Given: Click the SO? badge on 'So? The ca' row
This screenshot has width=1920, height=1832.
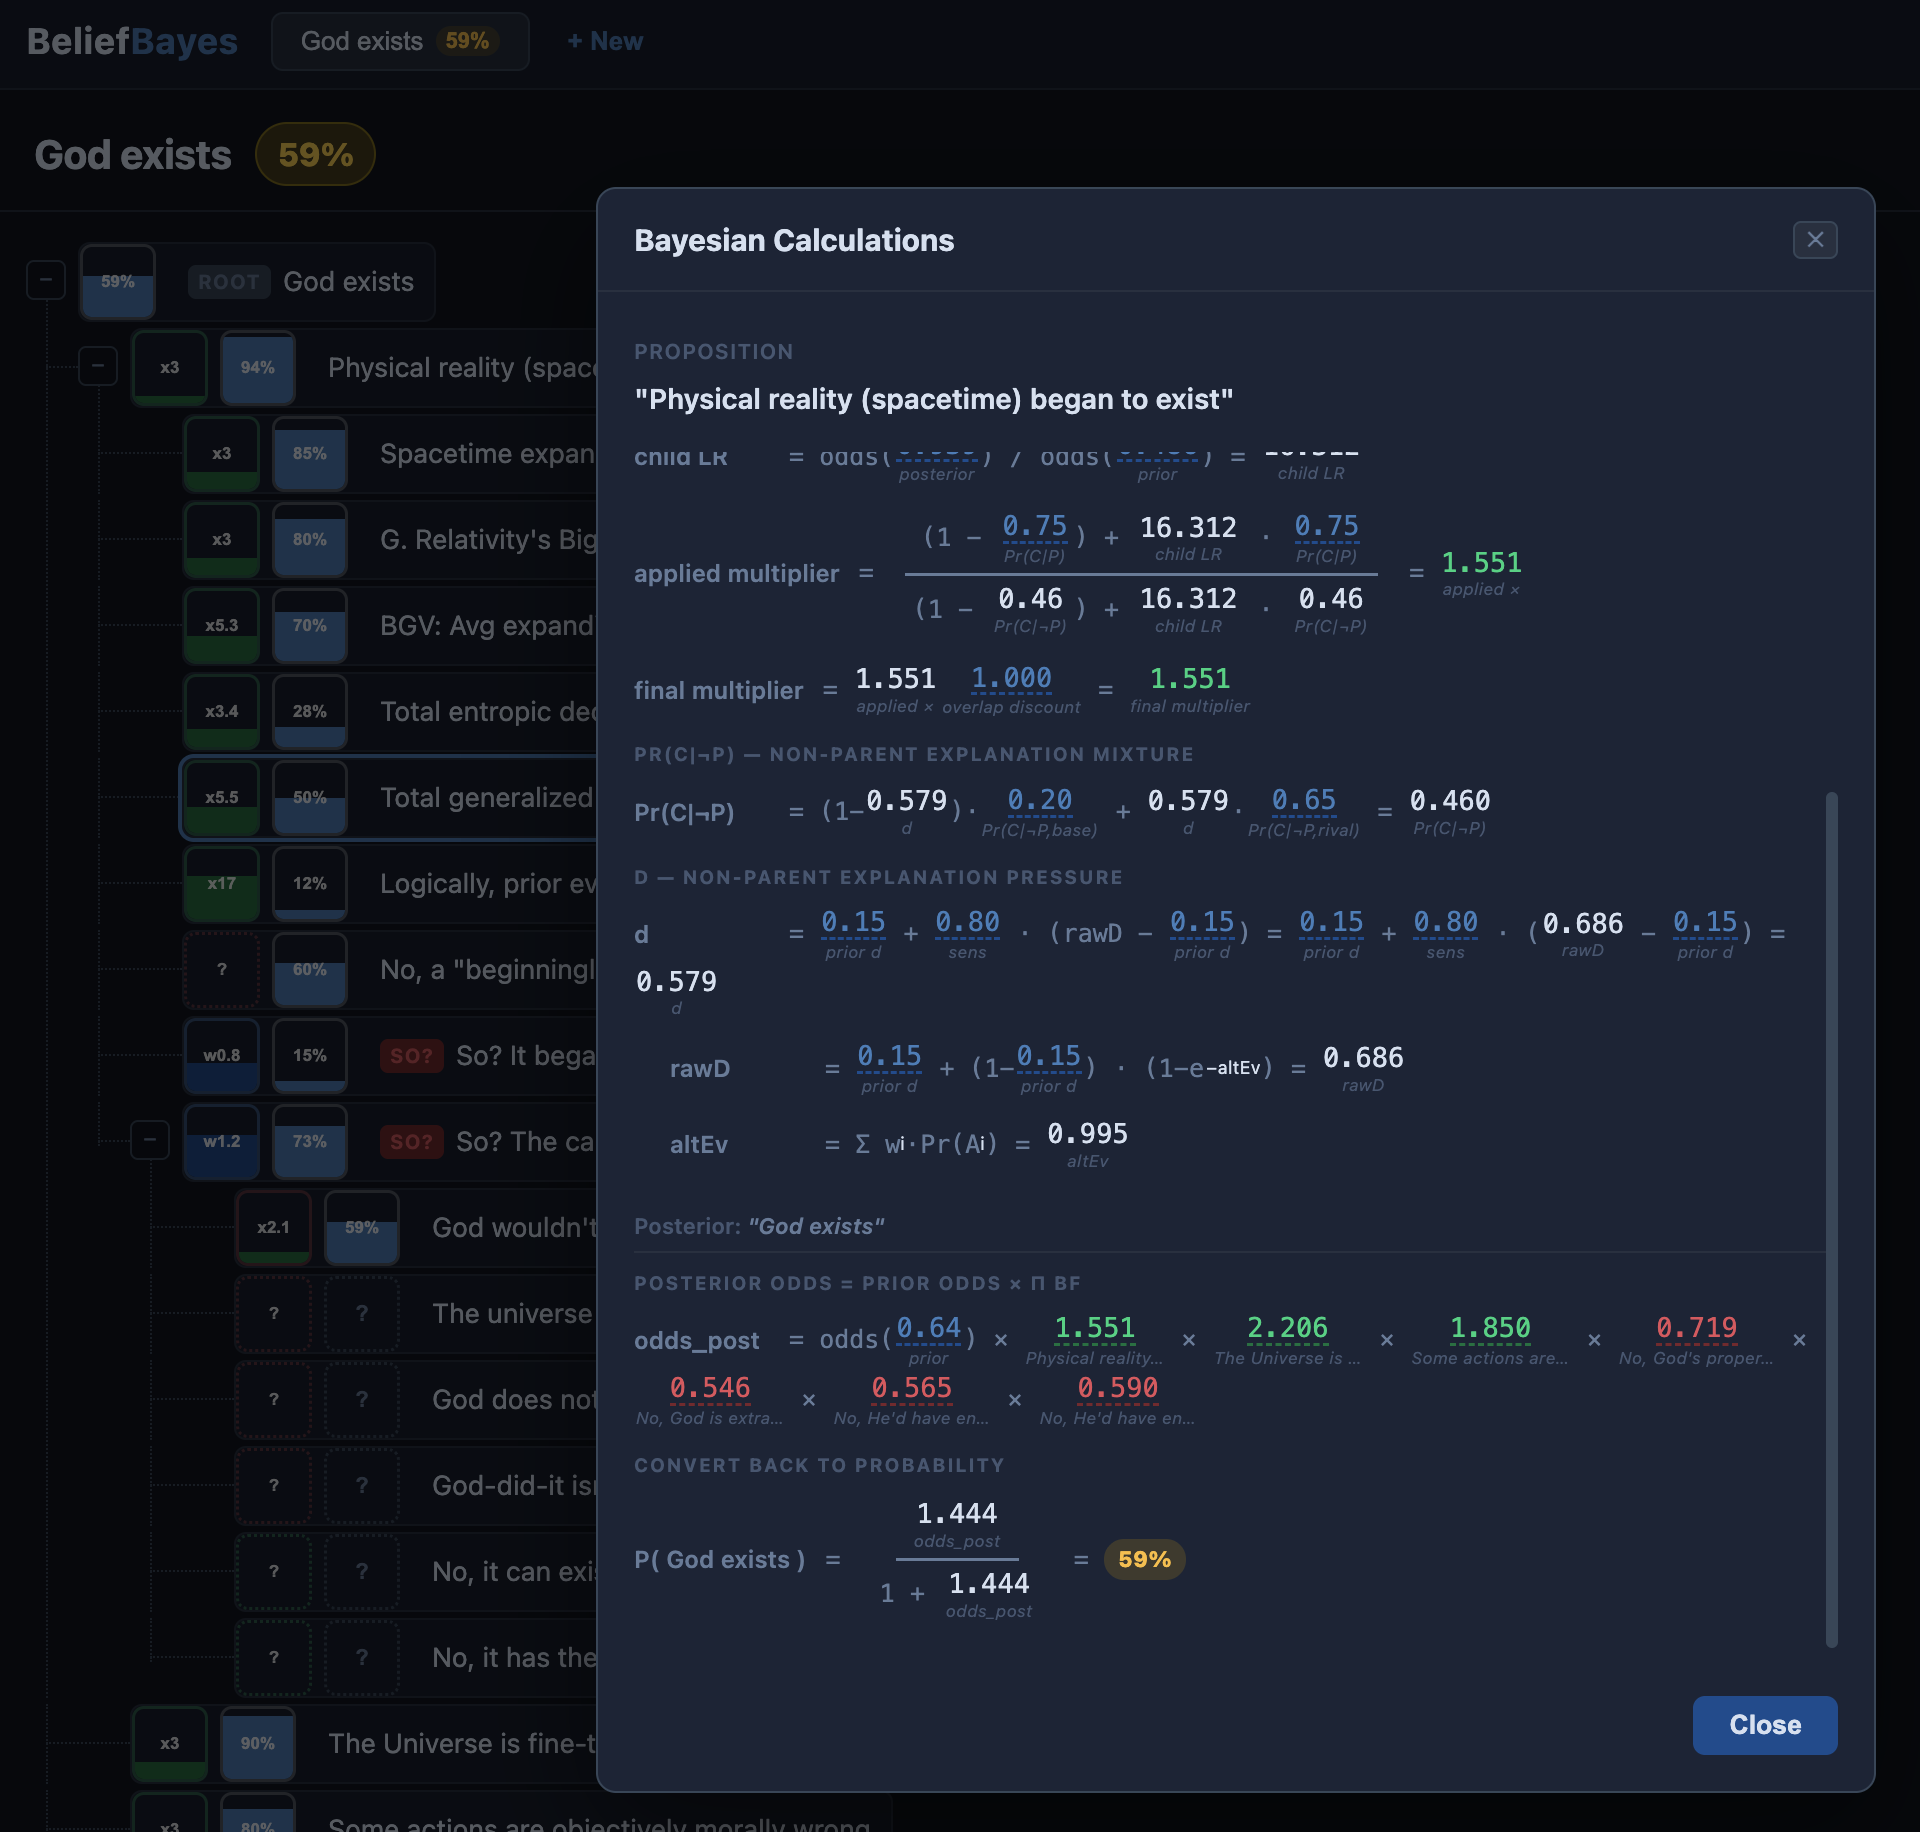Looking at the screenshot, I should (411, 1142).
